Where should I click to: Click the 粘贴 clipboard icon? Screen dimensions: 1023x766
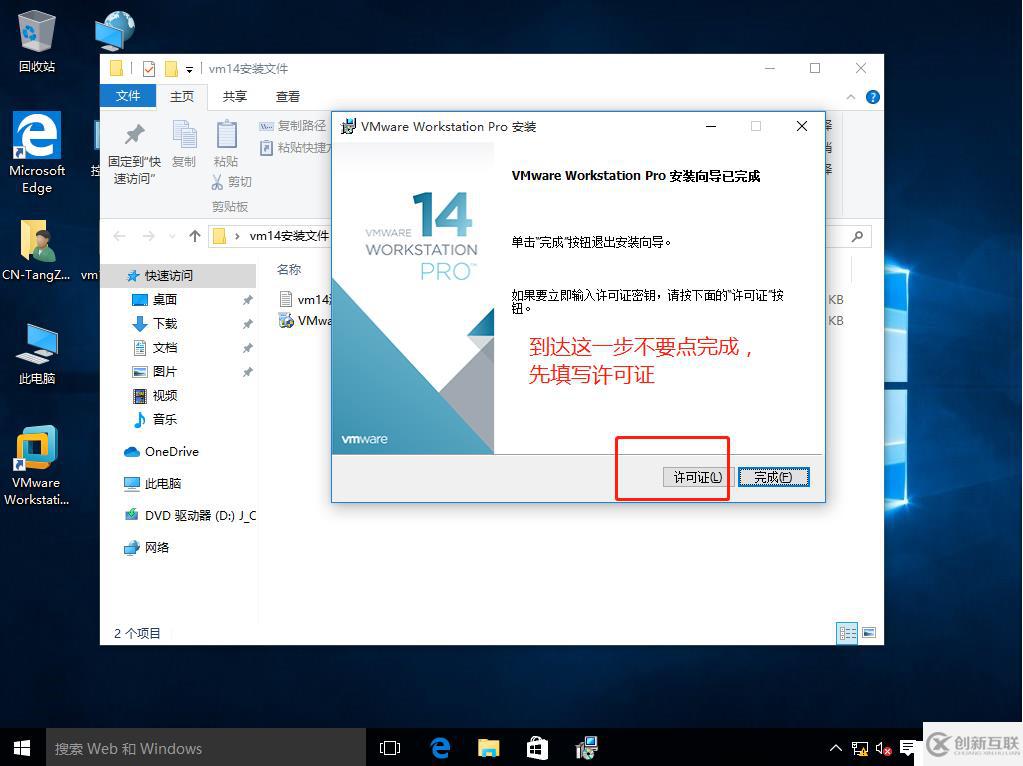coord(226,135)
